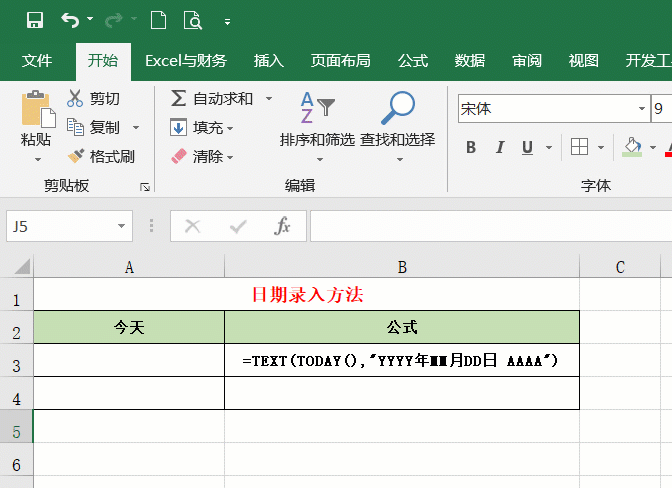This screenshot has height=488, width=672.
Task: Select cell B3 containing the TEXT formula
Action: [401, 360]
